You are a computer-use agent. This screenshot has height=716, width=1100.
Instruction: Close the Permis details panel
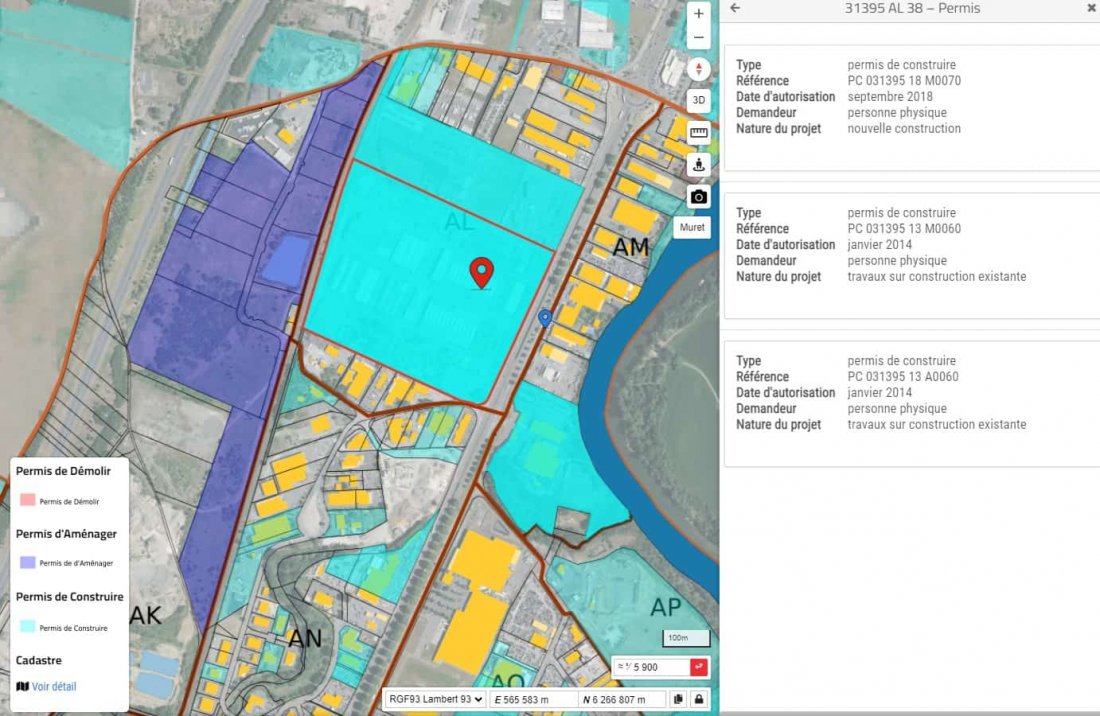click(x=1091, y=8)
